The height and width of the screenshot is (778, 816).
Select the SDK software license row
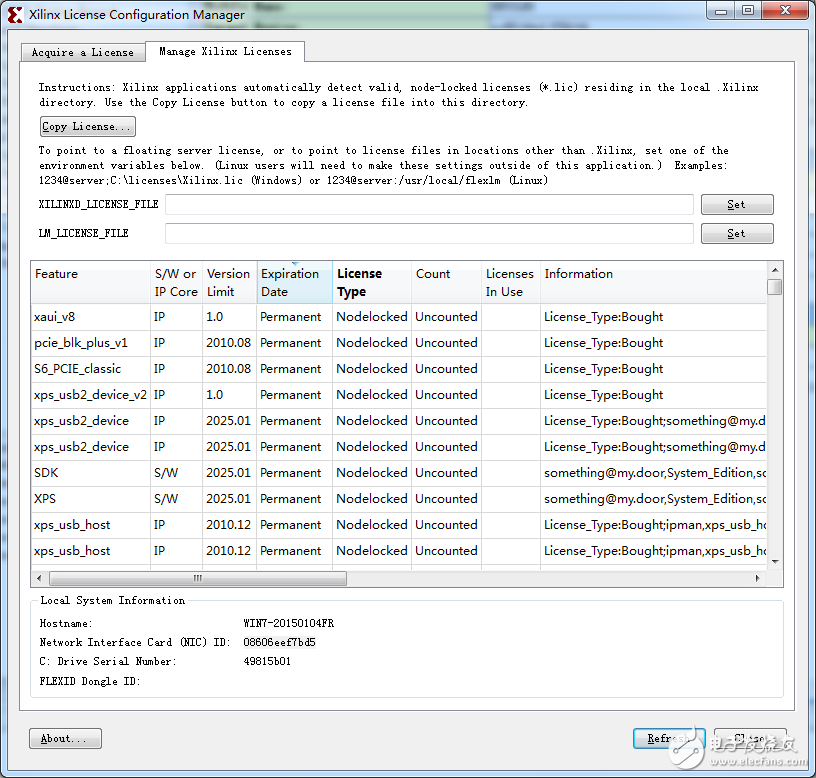[x=399, y=473]
